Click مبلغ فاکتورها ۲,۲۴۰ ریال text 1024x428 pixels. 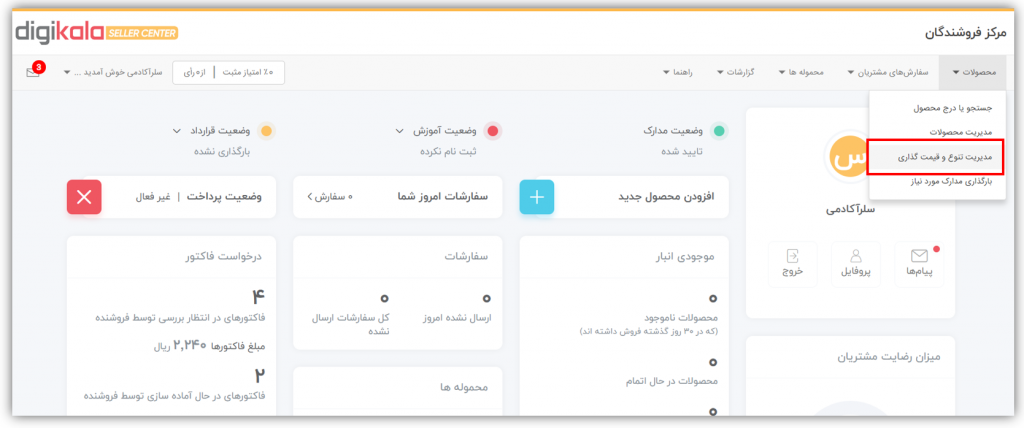[209, 345]
